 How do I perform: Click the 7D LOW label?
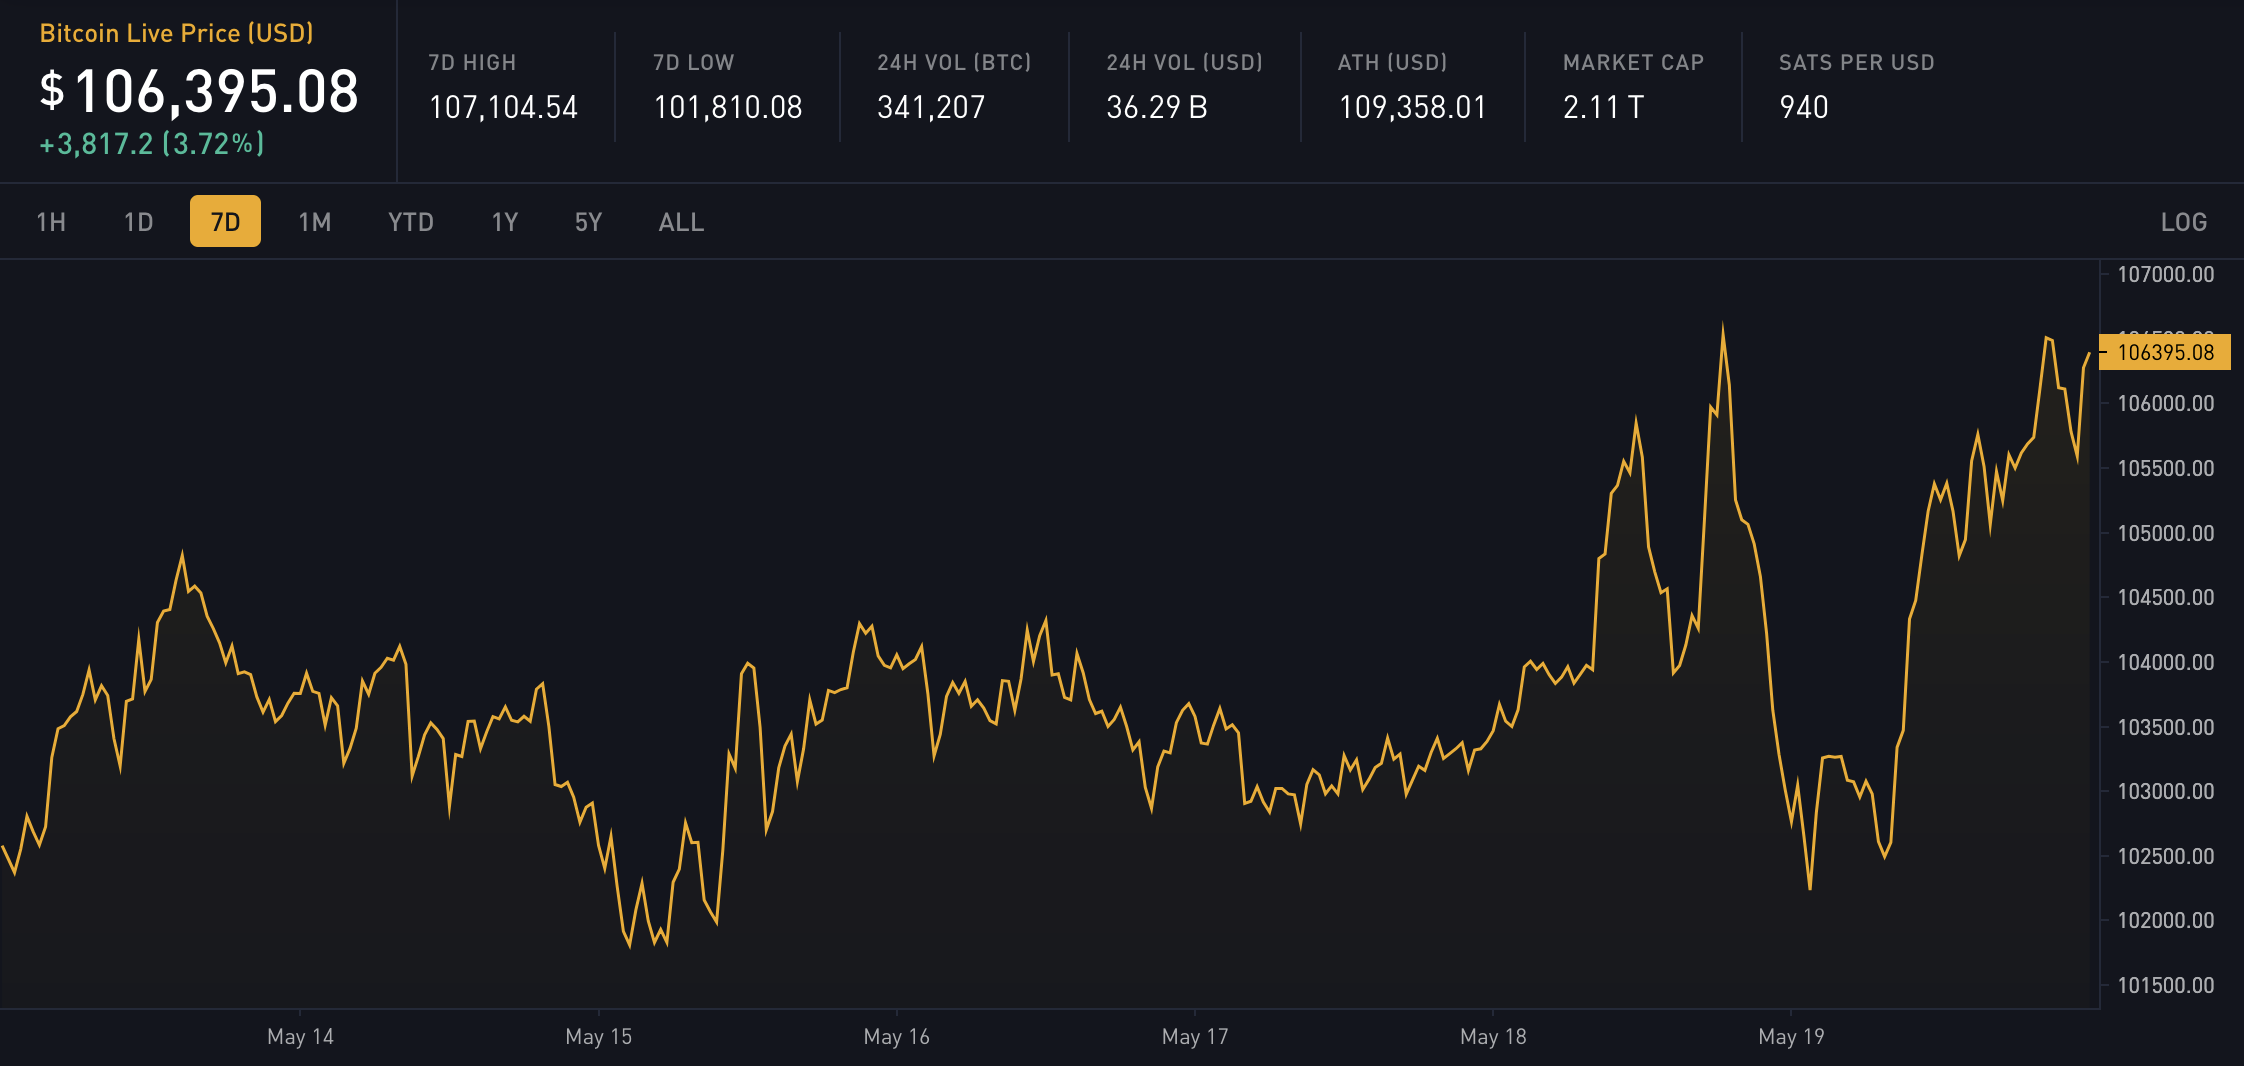pyautogui.click(x=693, y=62)
